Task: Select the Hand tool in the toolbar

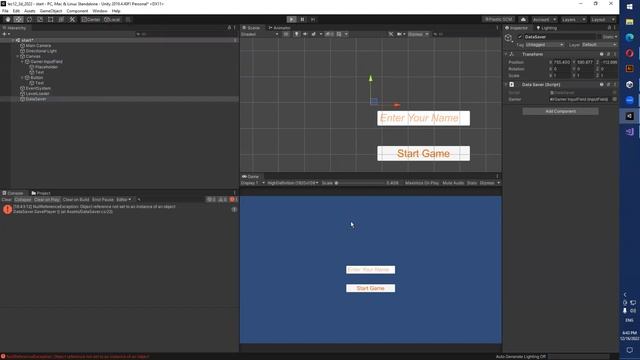Action: (x=8, y=20)
